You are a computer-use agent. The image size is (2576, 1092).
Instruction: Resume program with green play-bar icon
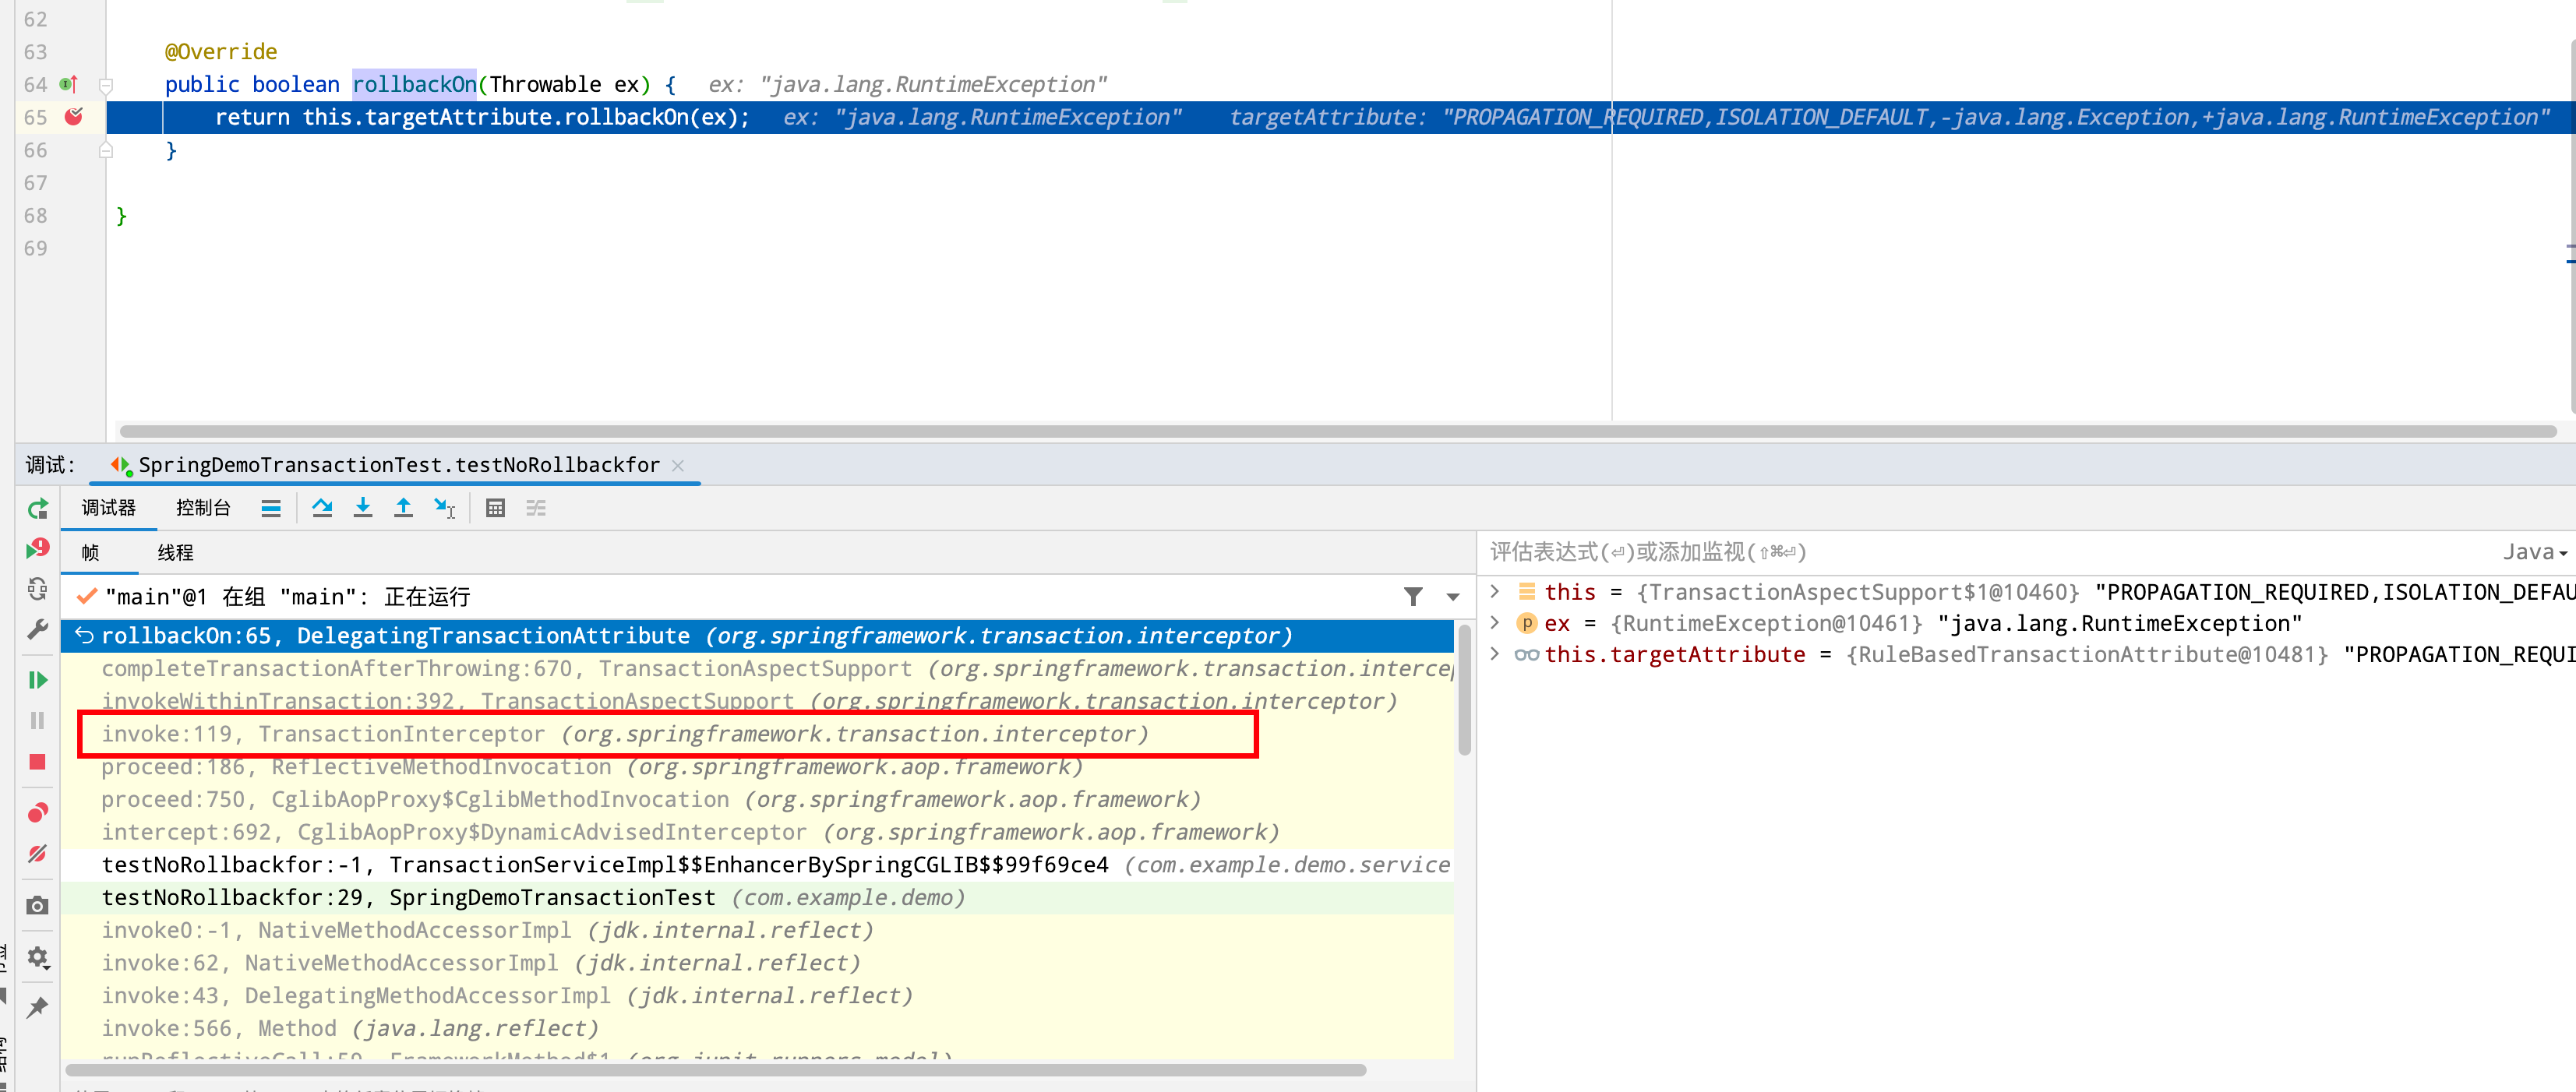[37, 680]
